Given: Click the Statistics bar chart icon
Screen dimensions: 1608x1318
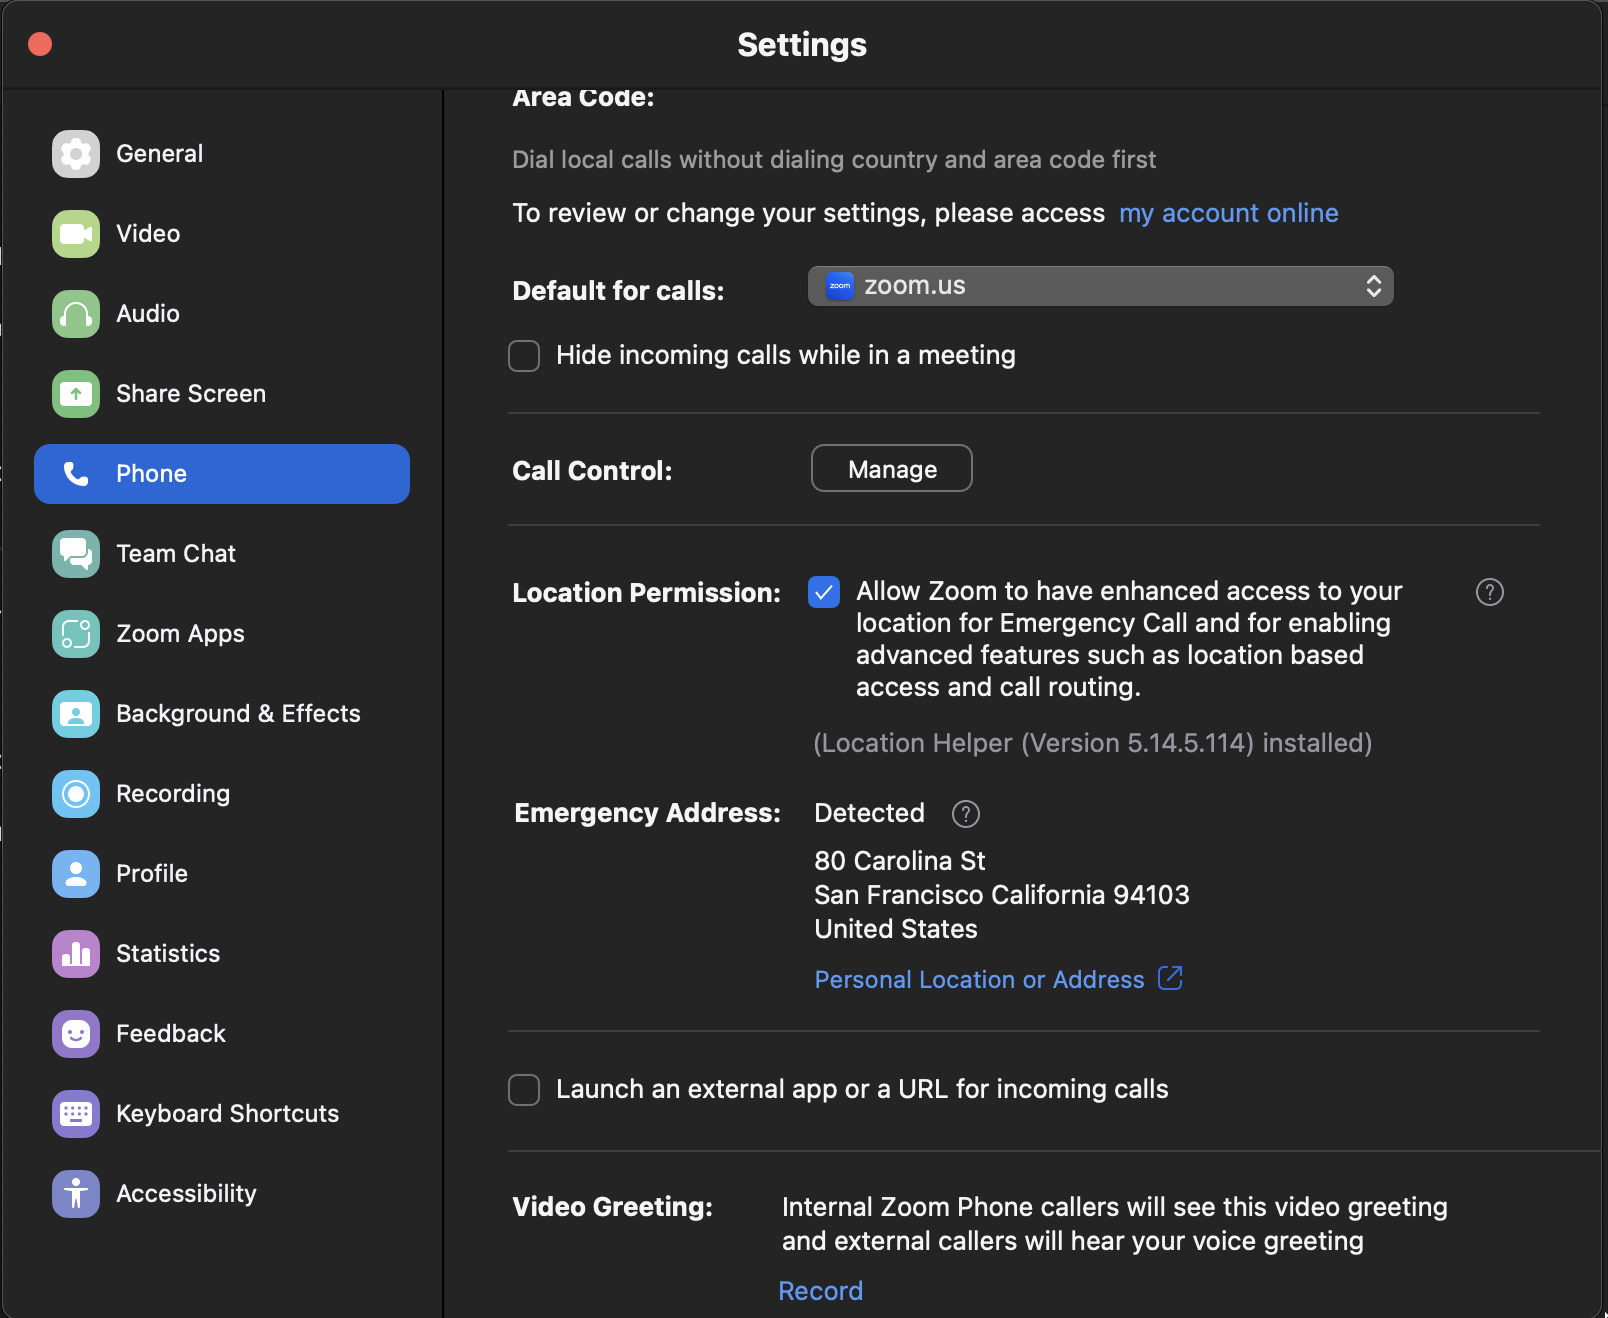Looking at the screenshot, I should [76, 954].
